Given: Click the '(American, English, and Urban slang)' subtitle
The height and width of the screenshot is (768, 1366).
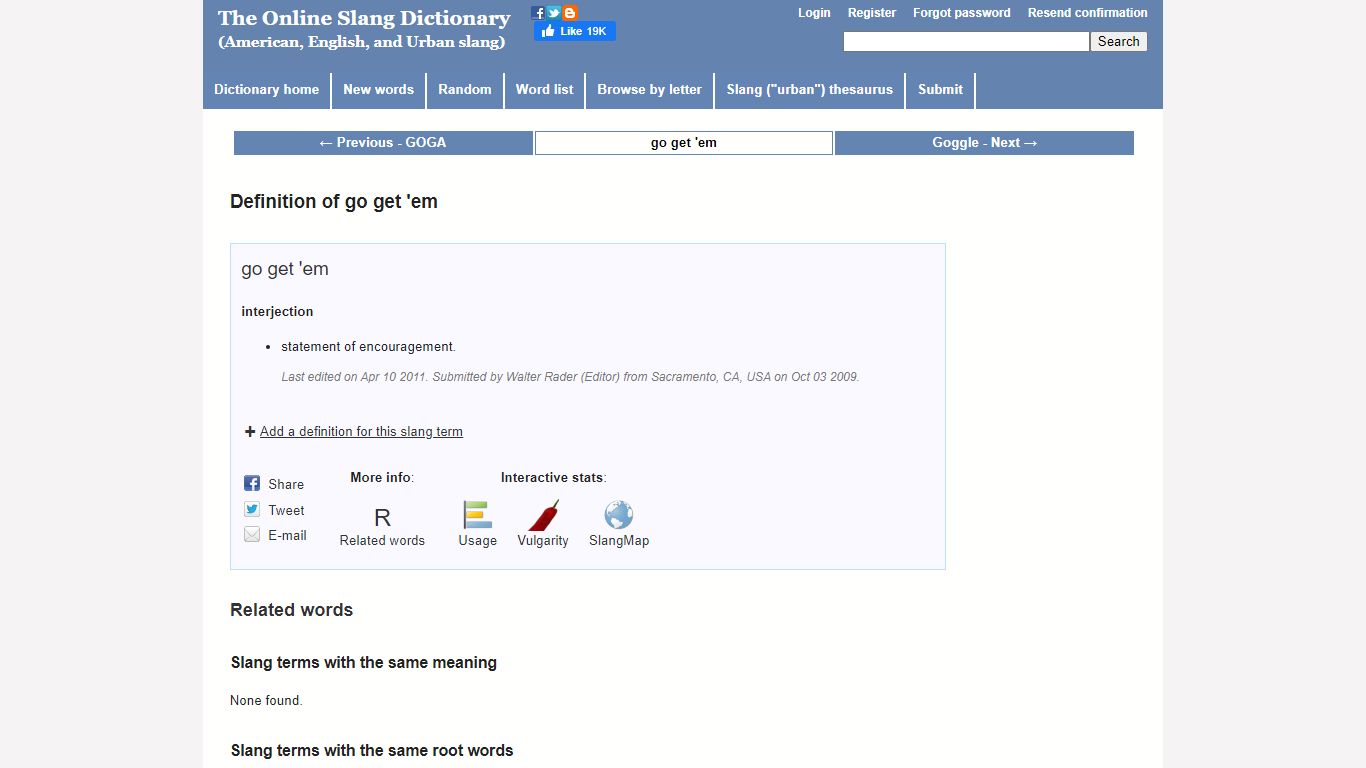Looking at the screenshot, I should click(x=362, y=42).
